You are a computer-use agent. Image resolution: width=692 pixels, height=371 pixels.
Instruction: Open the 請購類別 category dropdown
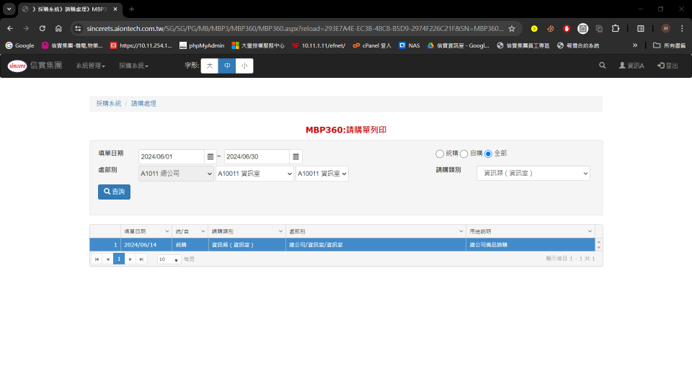tap(533, 173)
